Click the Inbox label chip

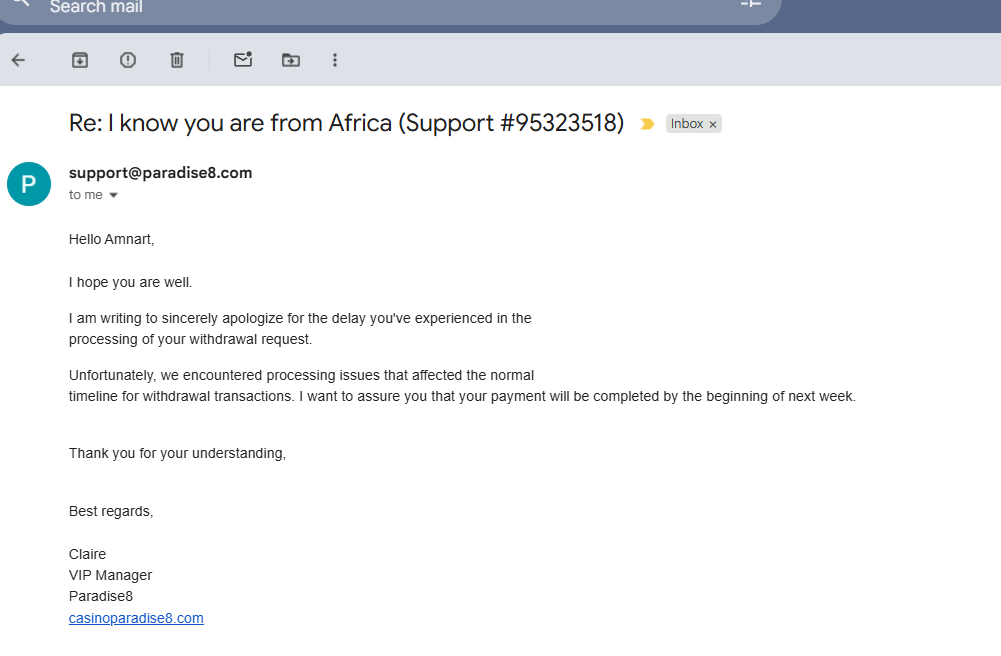click(x=686, y=124)
